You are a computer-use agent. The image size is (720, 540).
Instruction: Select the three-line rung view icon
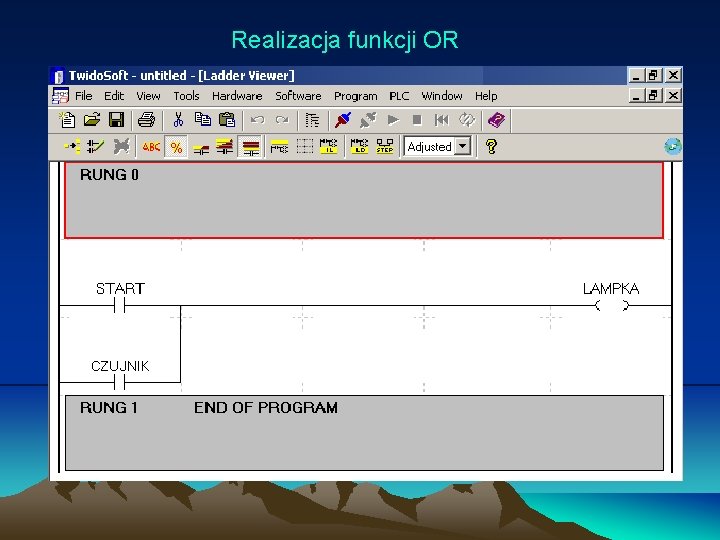[251, 147]
